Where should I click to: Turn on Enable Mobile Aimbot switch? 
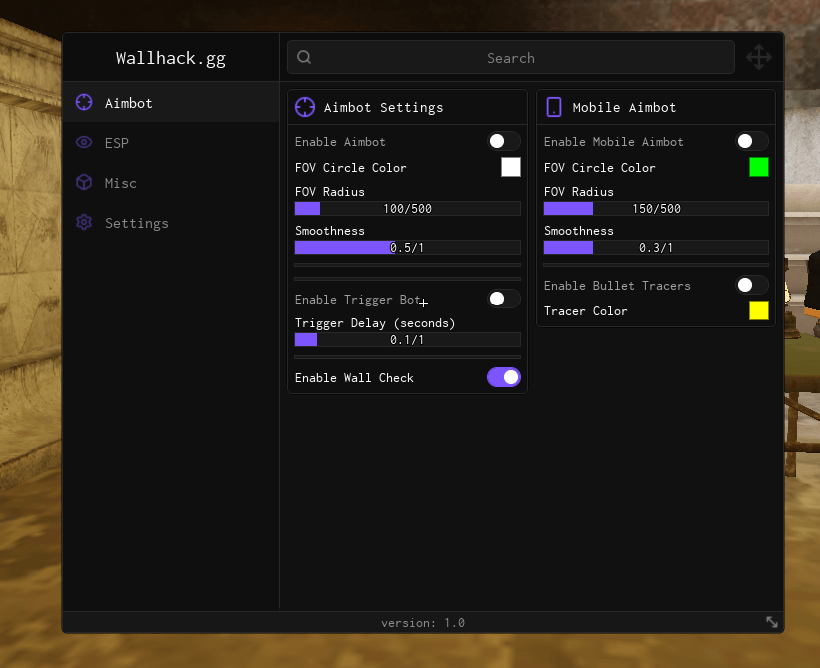[752, 141]
